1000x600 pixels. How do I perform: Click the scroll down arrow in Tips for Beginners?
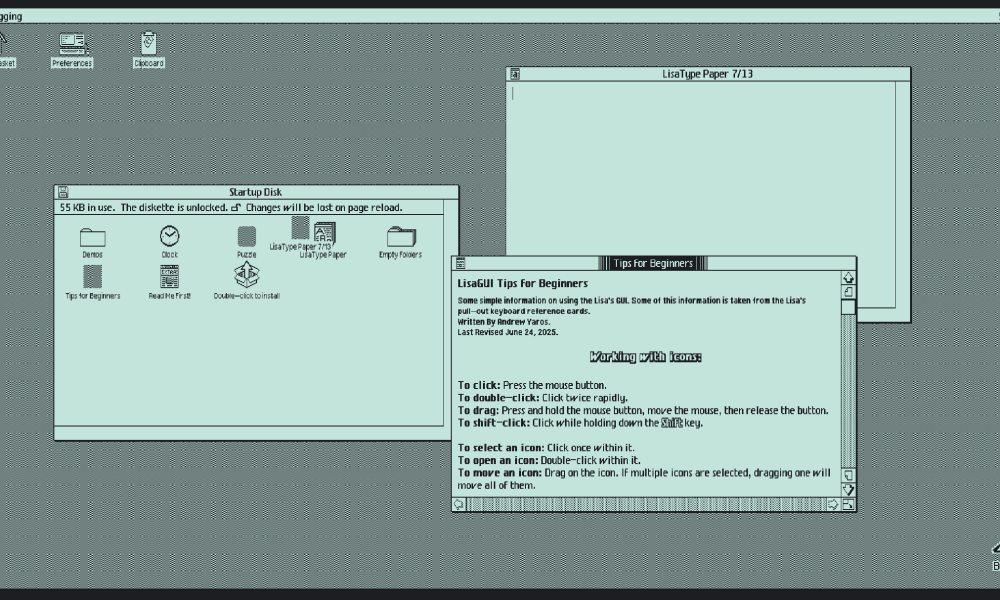point(848,490)
